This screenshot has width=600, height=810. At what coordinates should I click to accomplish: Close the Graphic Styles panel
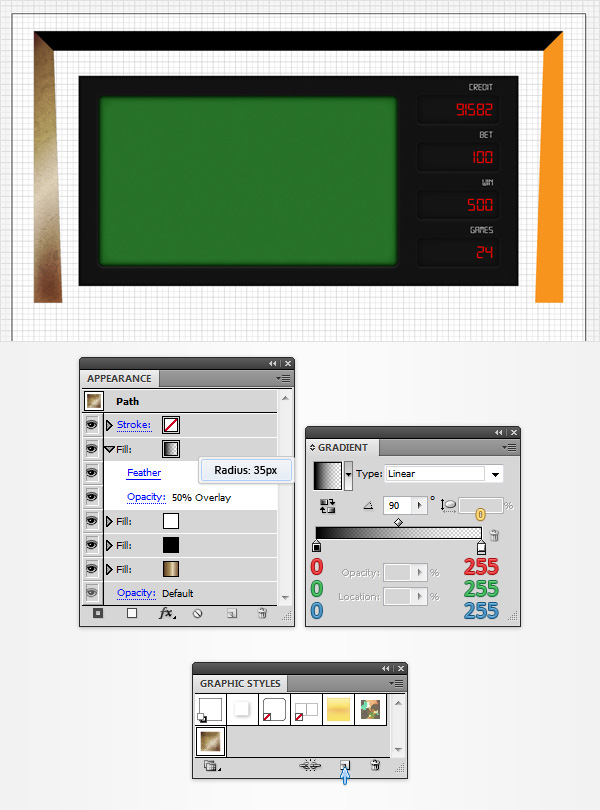(401, 668)
